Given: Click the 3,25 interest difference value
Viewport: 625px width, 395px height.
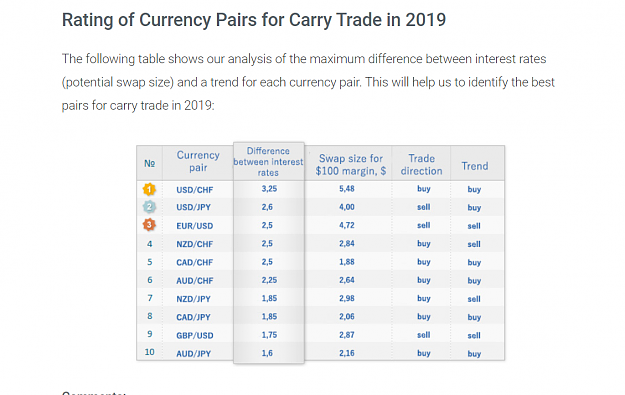Looking at the screenshot, I should point(269,189).
